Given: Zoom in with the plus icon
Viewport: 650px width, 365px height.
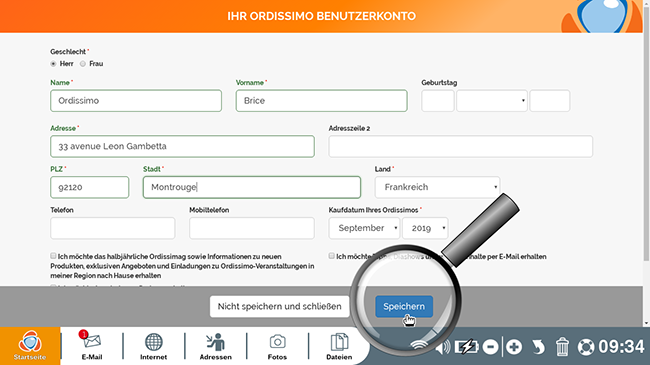Looking at the screenshot, I should (x=514, y=347).
